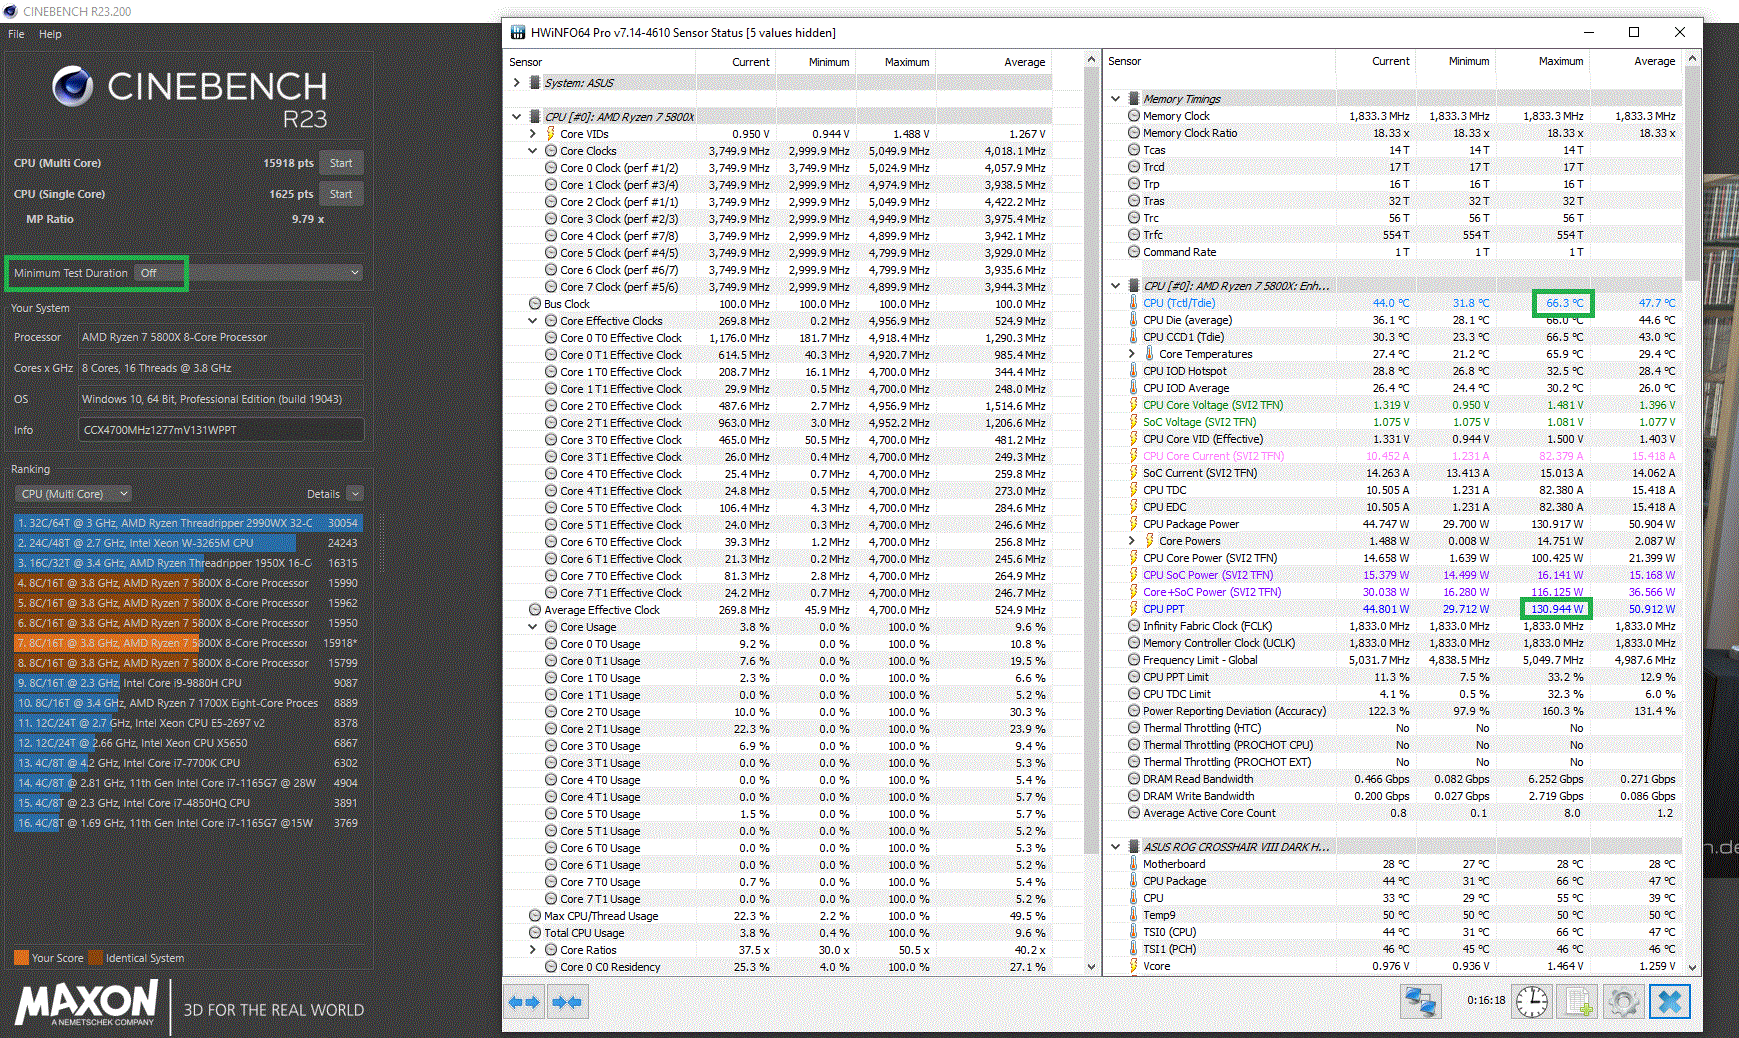This screenshot has height=1038, width=1739.
Task: Select the Intel Xeon W-3265M ranking row
Action: click(187, 543)
